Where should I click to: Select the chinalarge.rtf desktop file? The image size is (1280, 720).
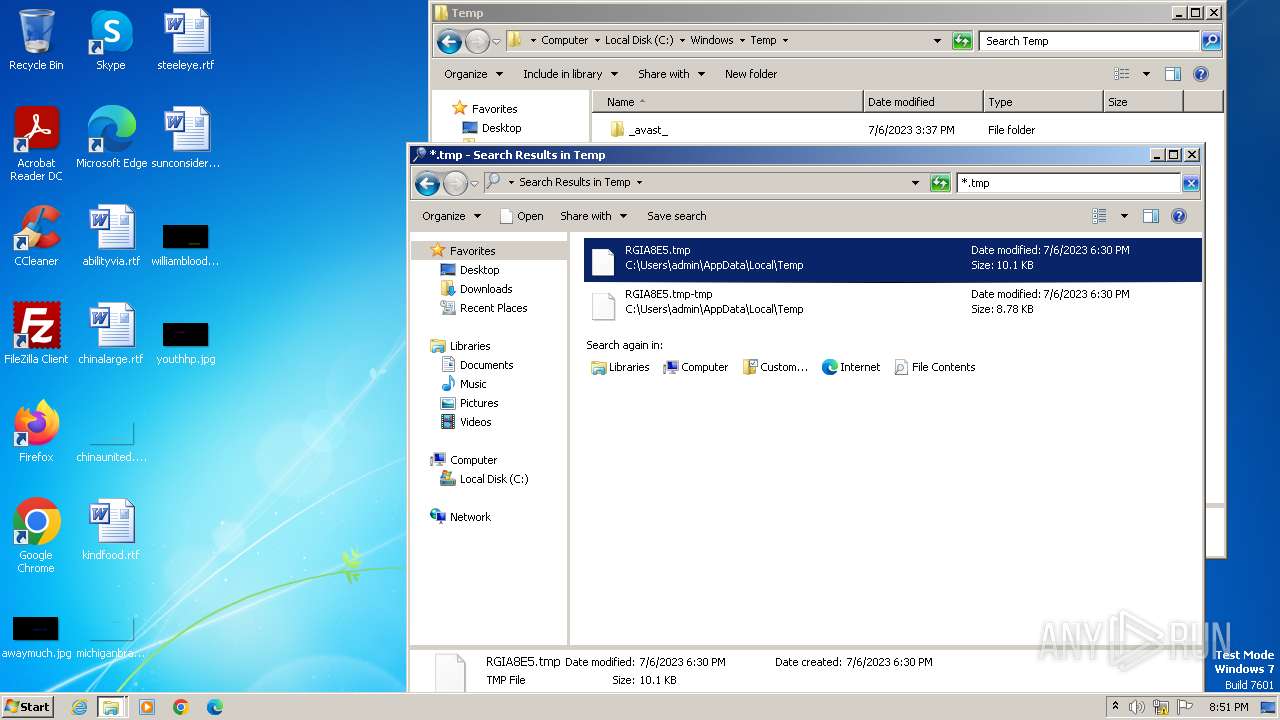pos(111,334)
